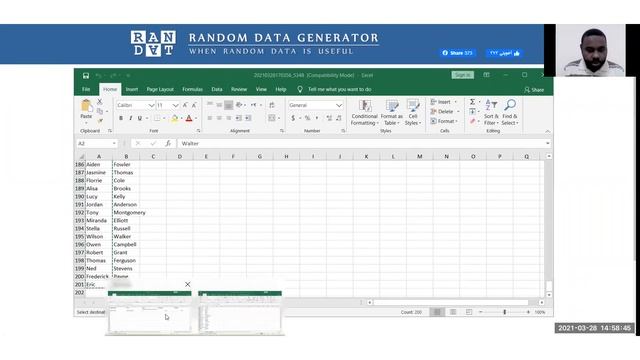Image resolution: width=640 pixels, height=360 pixels.
Task: Click Tell me what you want to do
Action: [339, 89]
